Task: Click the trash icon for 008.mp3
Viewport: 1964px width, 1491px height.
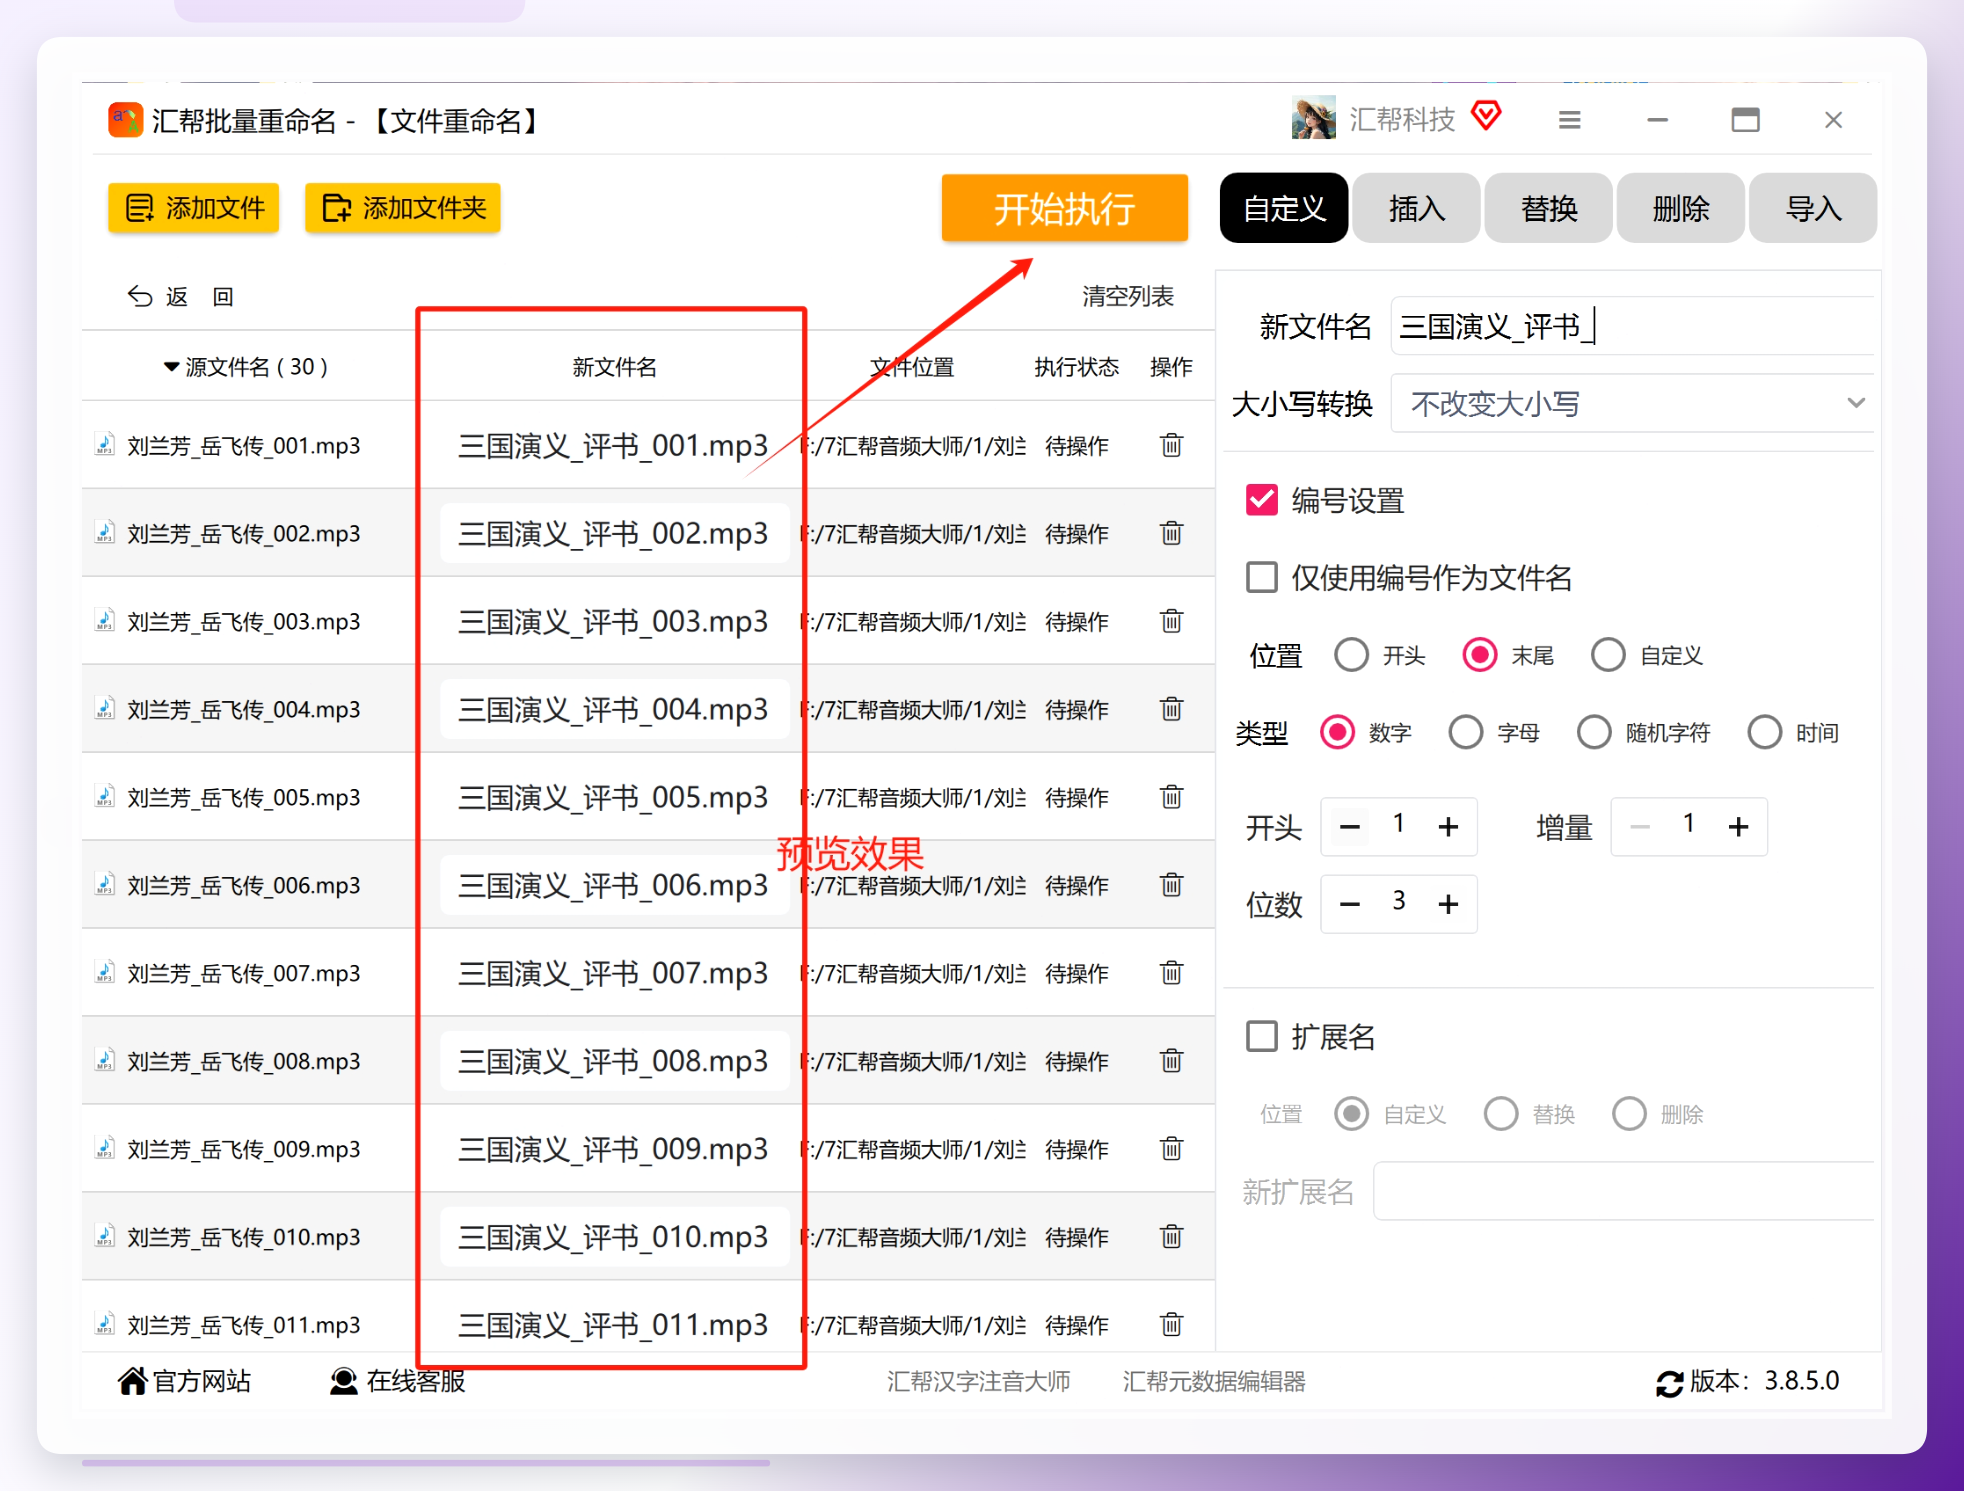Action: [x=1171, y=1061]
